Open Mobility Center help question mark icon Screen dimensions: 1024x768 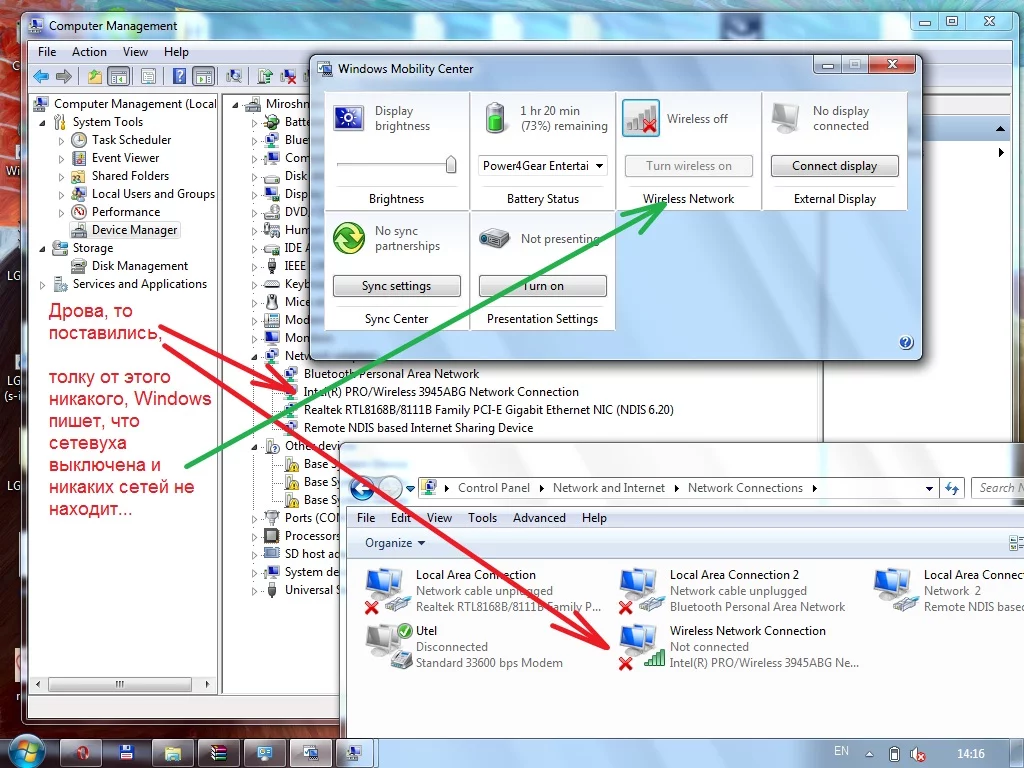906,342
